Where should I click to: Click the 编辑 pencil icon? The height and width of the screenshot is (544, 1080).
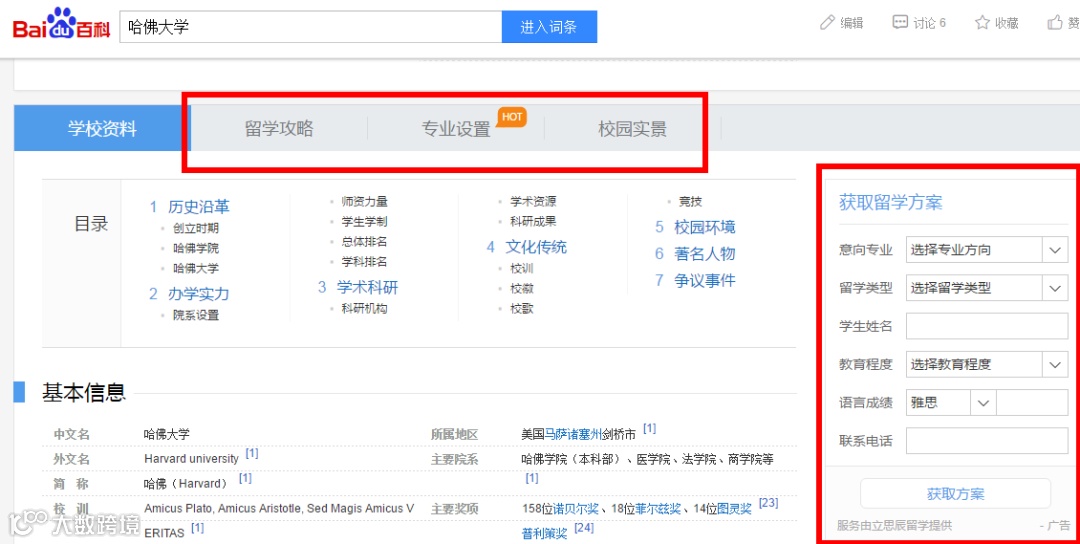pyautogui.click(x=828, y=23)
